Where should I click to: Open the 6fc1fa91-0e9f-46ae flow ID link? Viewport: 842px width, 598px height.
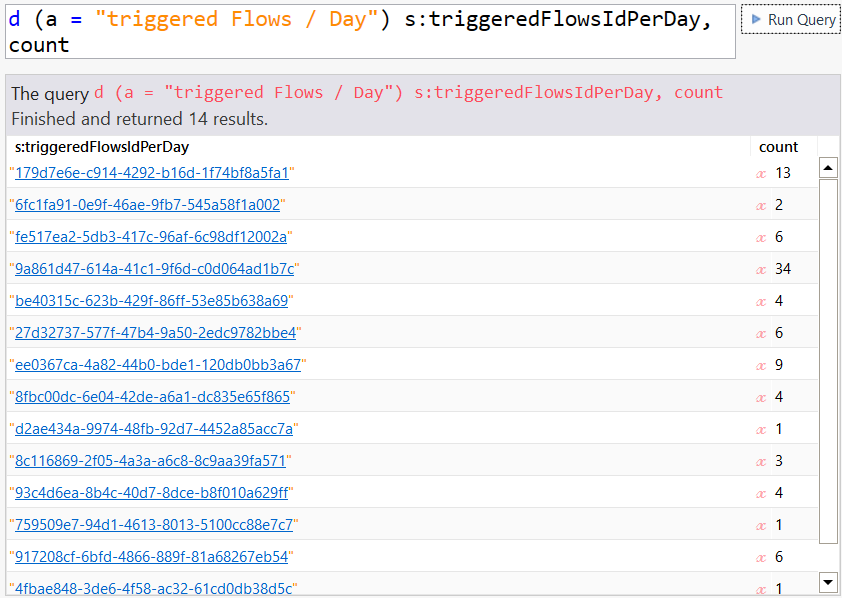148,205
